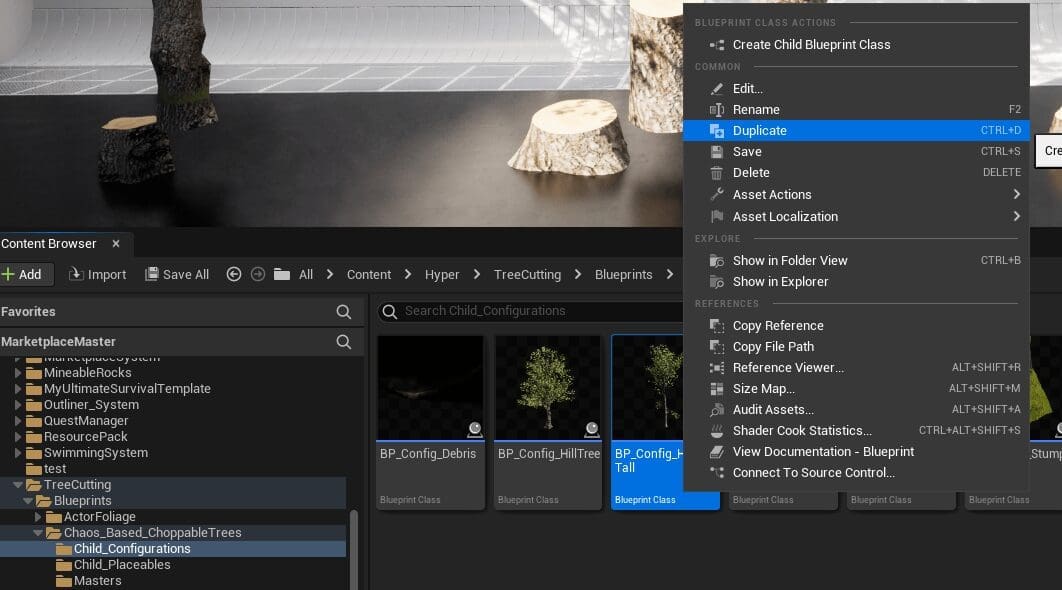This screenshot has height=590, width=1062.
Task: Choose Duplicate in the context menu
Action: point(759,131)
